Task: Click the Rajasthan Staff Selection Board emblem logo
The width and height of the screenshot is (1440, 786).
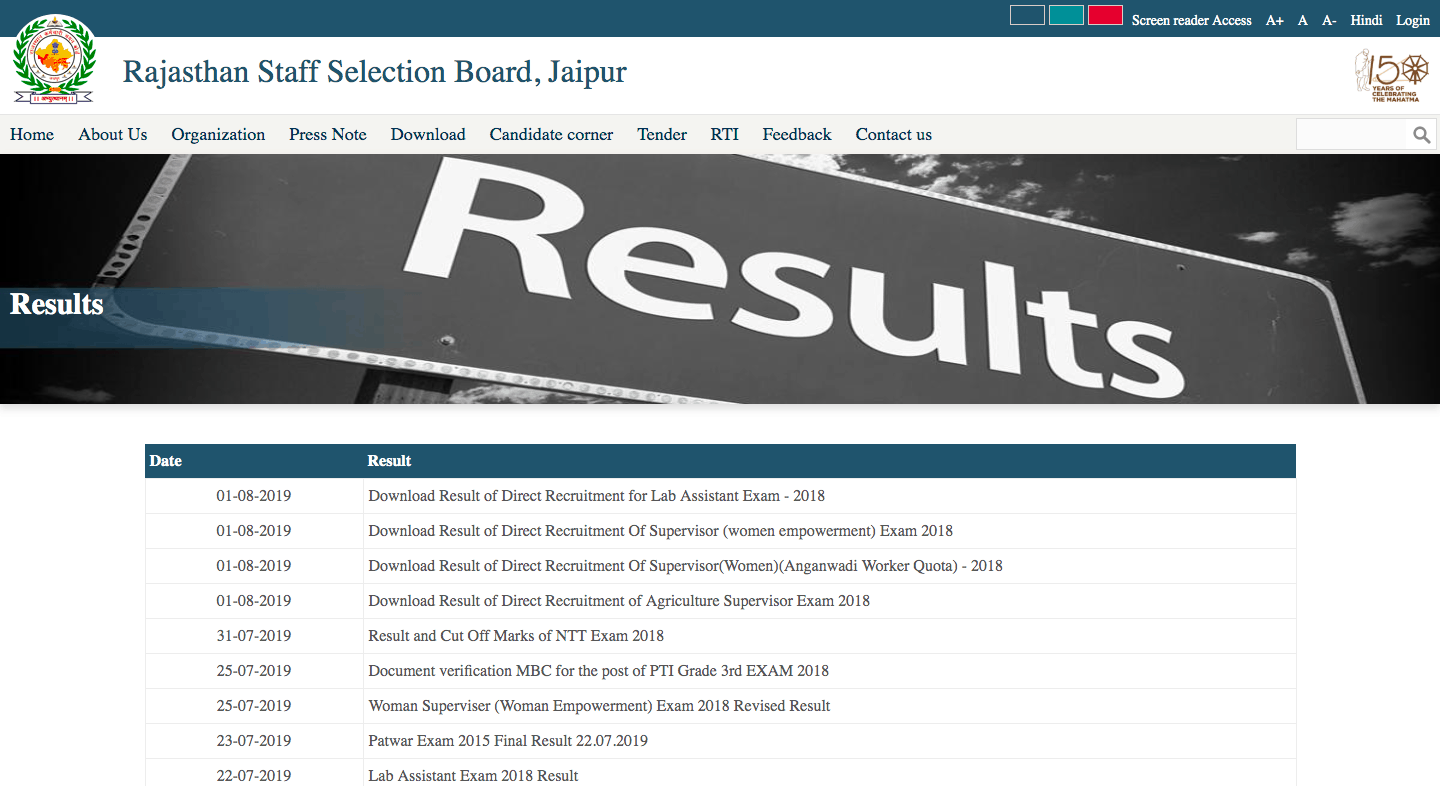Action: pyautogui.click(x=54, y=60)
